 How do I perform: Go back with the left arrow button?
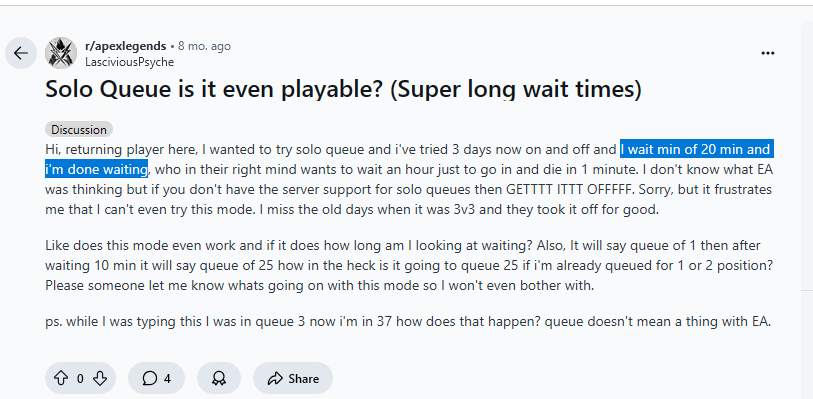(x=21, y=53)
